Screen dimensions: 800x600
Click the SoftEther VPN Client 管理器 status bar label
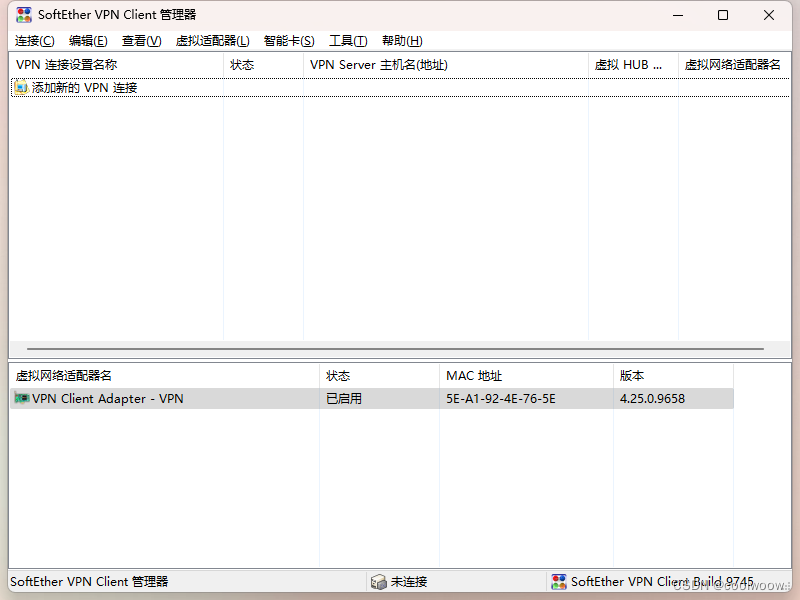89,582
